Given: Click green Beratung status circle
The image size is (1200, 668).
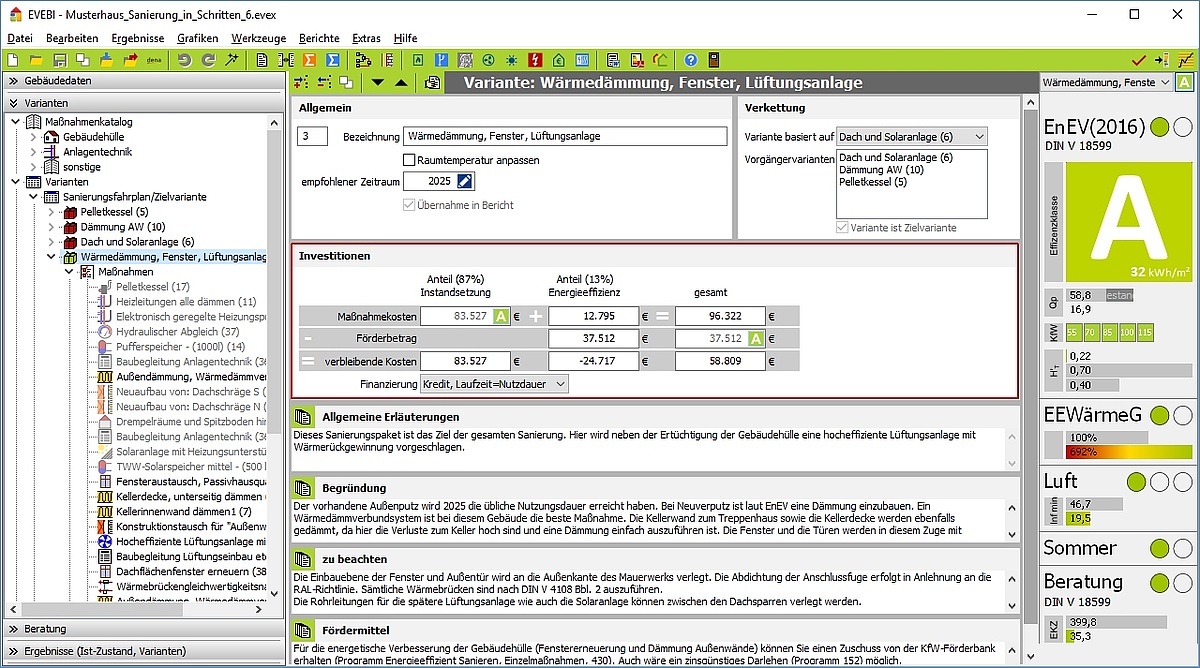Looking at the screenshot, I should [x=1159, y=582].
